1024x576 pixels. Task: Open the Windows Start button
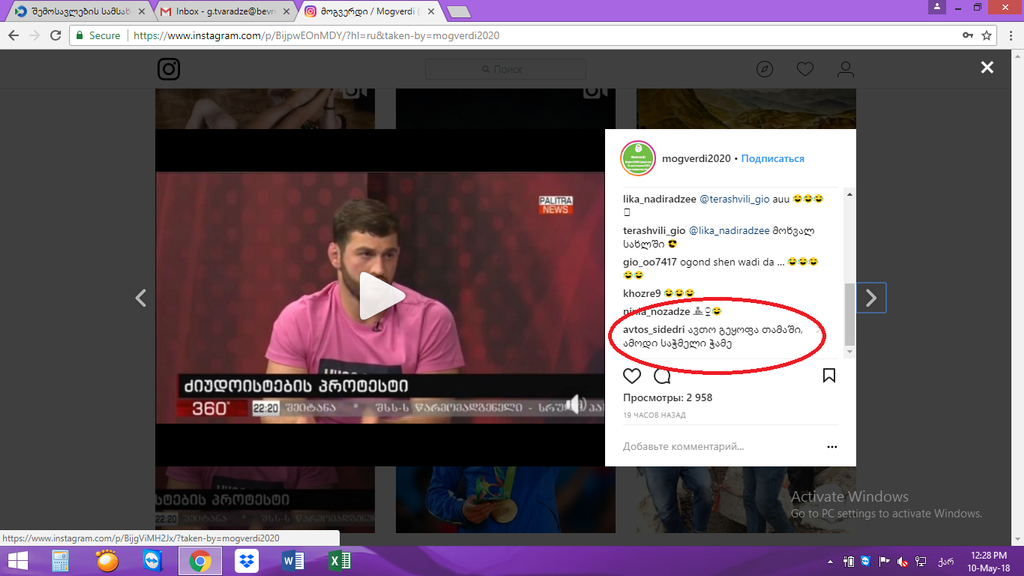(18, 561)
